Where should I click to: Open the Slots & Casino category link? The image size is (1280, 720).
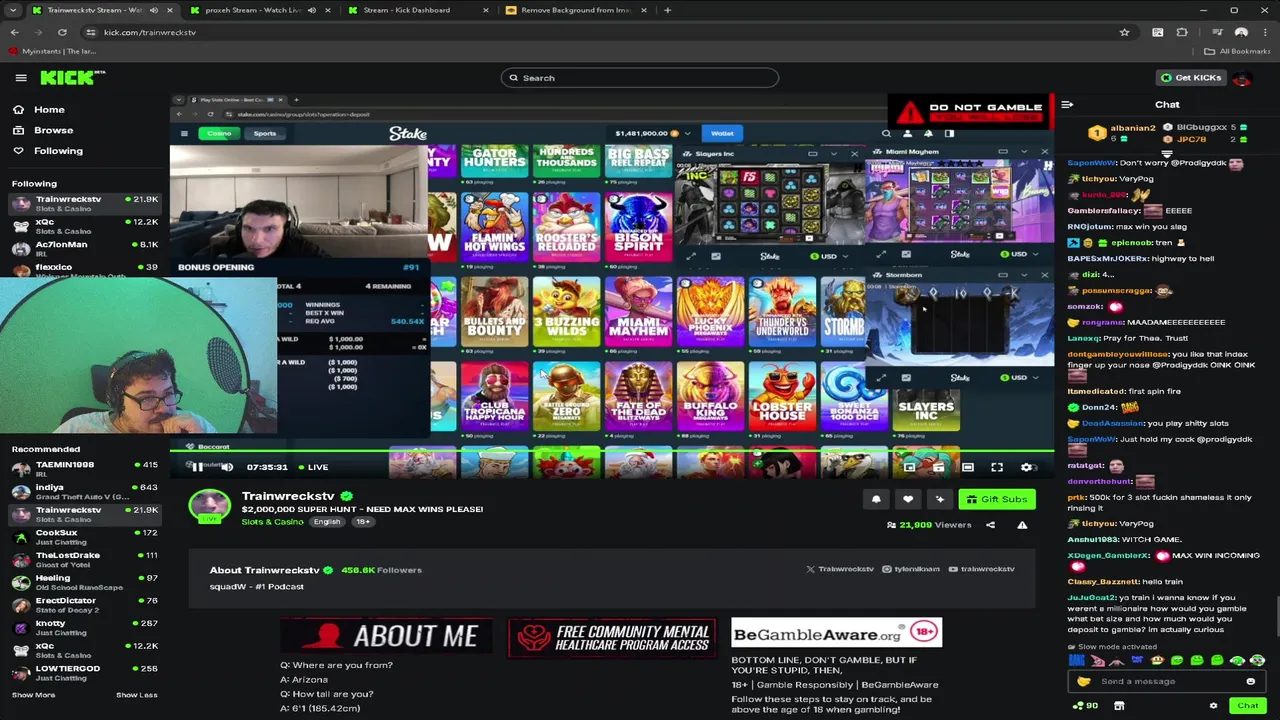[272, 522]
